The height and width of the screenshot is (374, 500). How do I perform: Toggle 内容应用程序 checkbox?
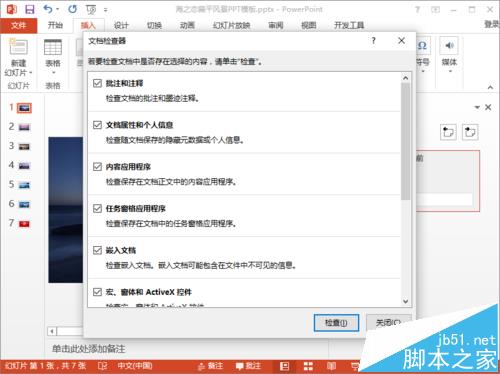click(97, 167)
